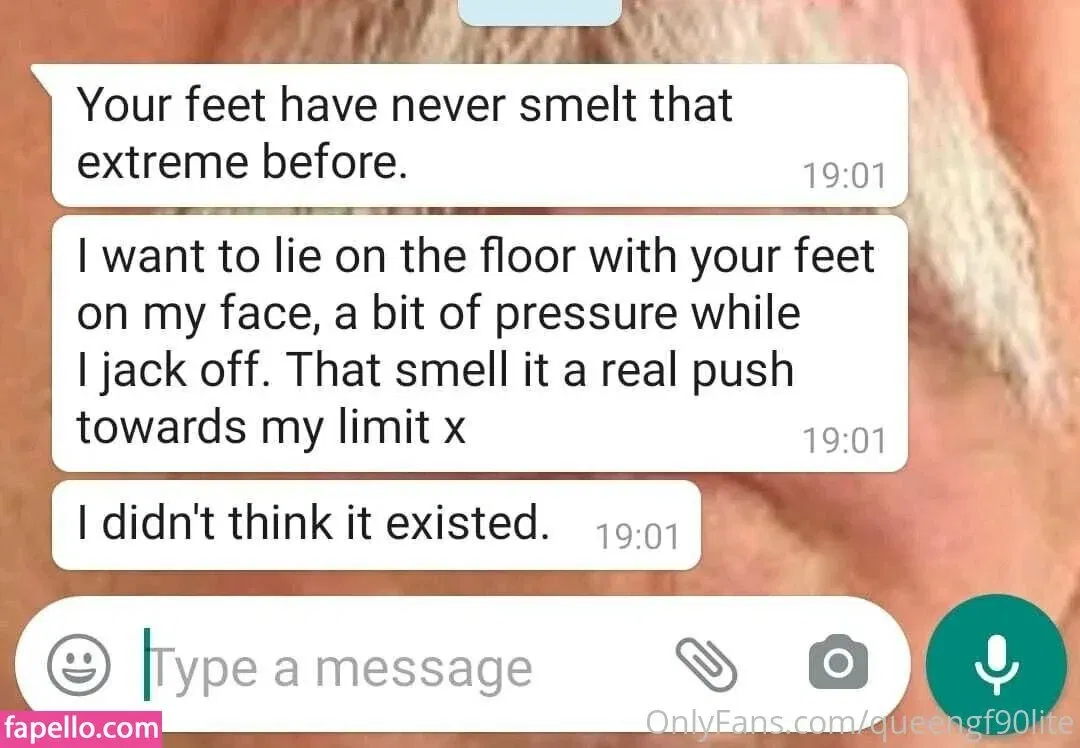The image size is (1080, 748).
Task: Click the tail of the first message bubble
Action: click(41, 76)
